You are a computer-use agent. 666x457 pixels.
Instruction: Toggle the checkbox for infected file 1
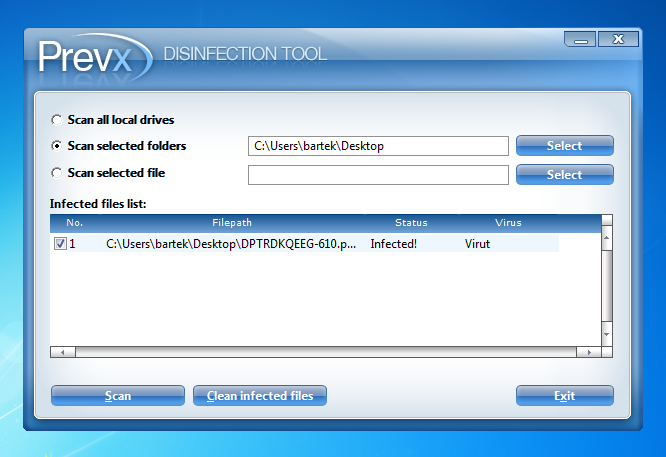click(x=60, y=243)
